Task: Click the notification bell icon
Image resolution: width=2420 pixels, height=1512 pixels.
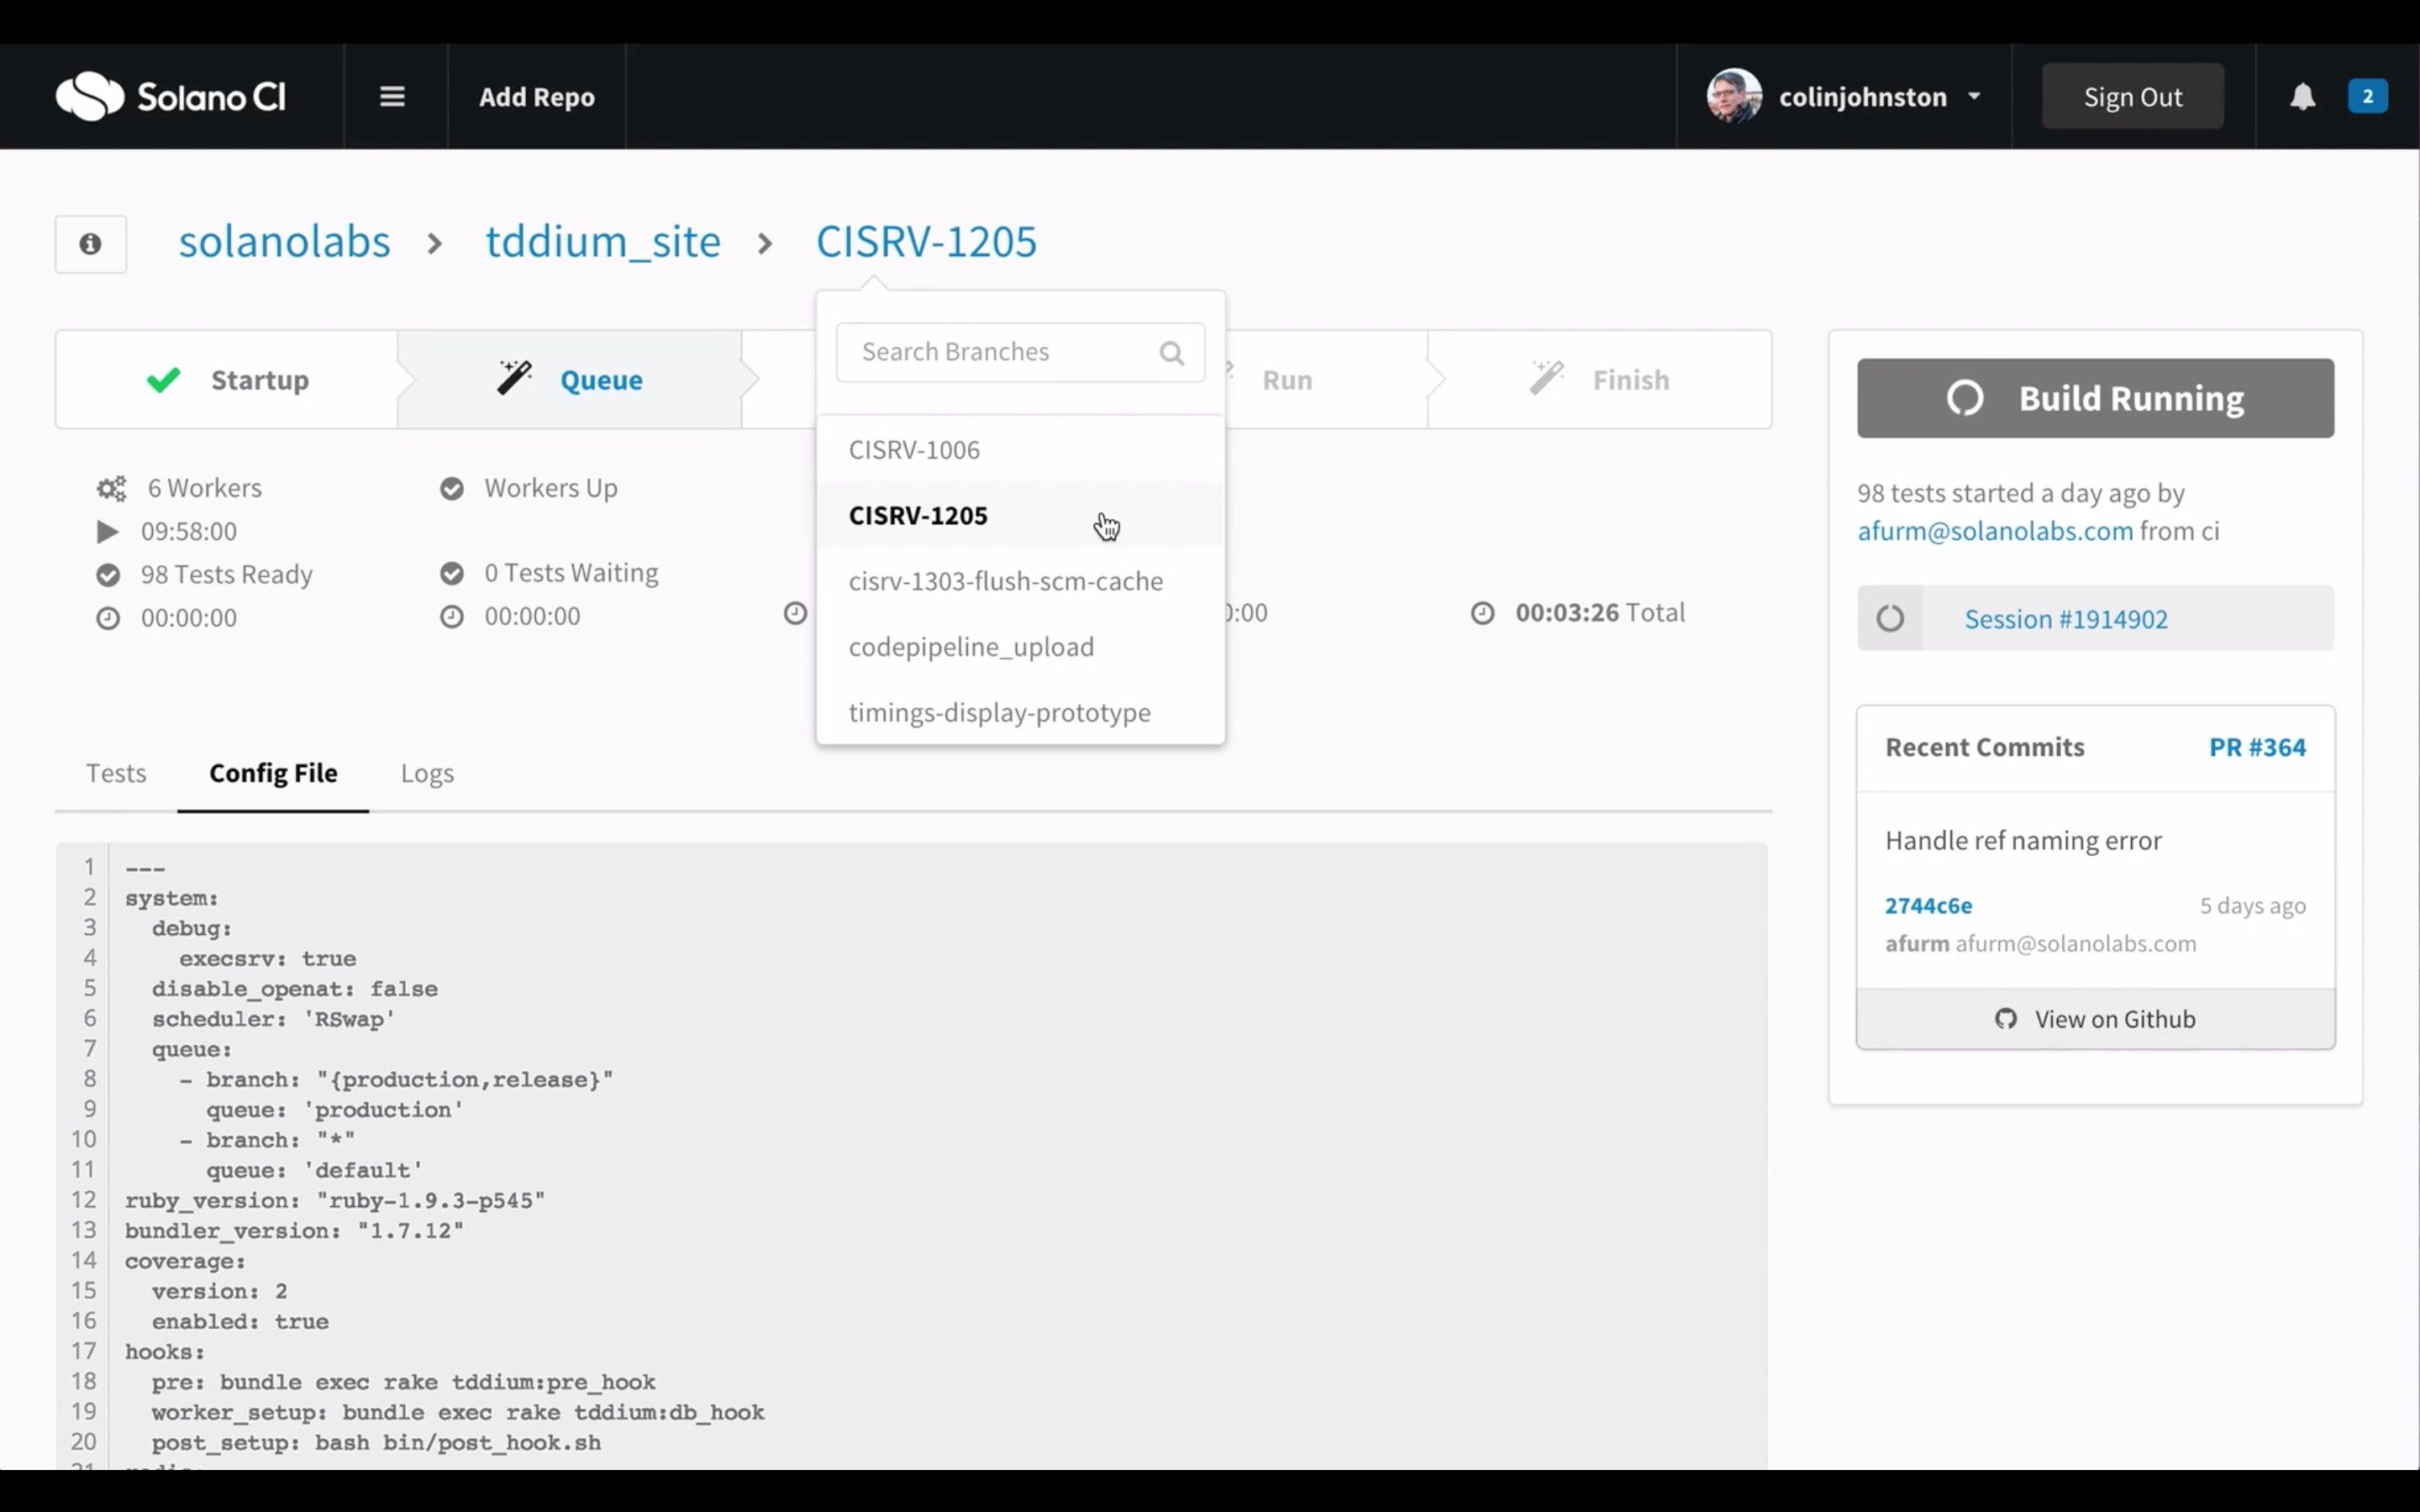Action: point(2303,97)
